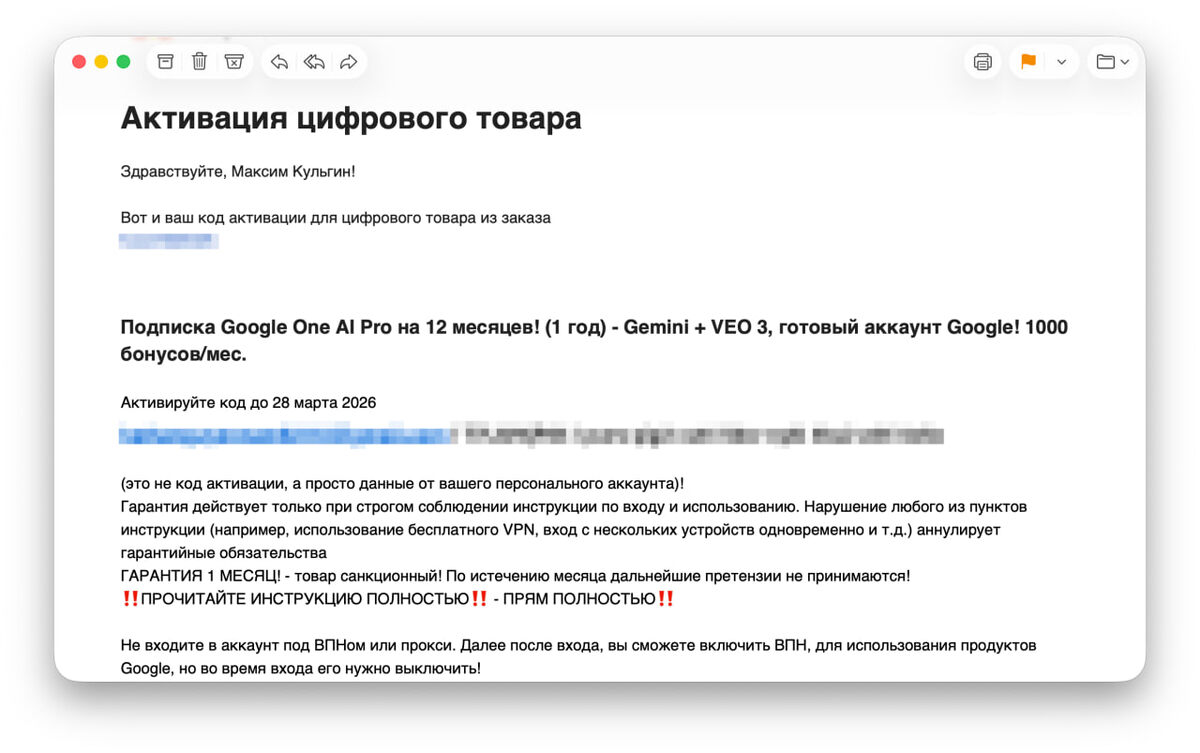Screen dimensions: 1200x753
Task: Click the "ГАРАНТИЯ 1 МЕСЯЦ!" line
Action: pos(515,576)
